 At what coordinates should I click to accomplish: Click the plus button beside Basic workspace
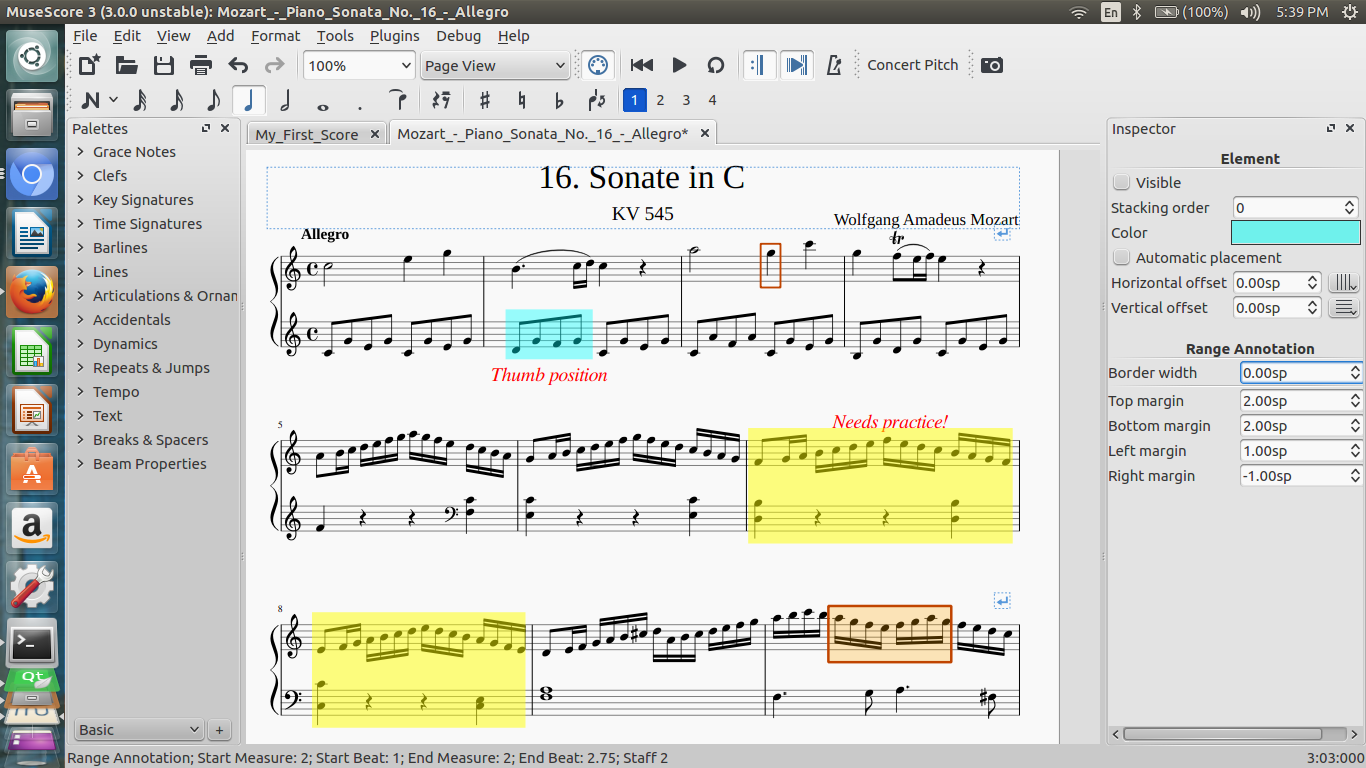220,730
